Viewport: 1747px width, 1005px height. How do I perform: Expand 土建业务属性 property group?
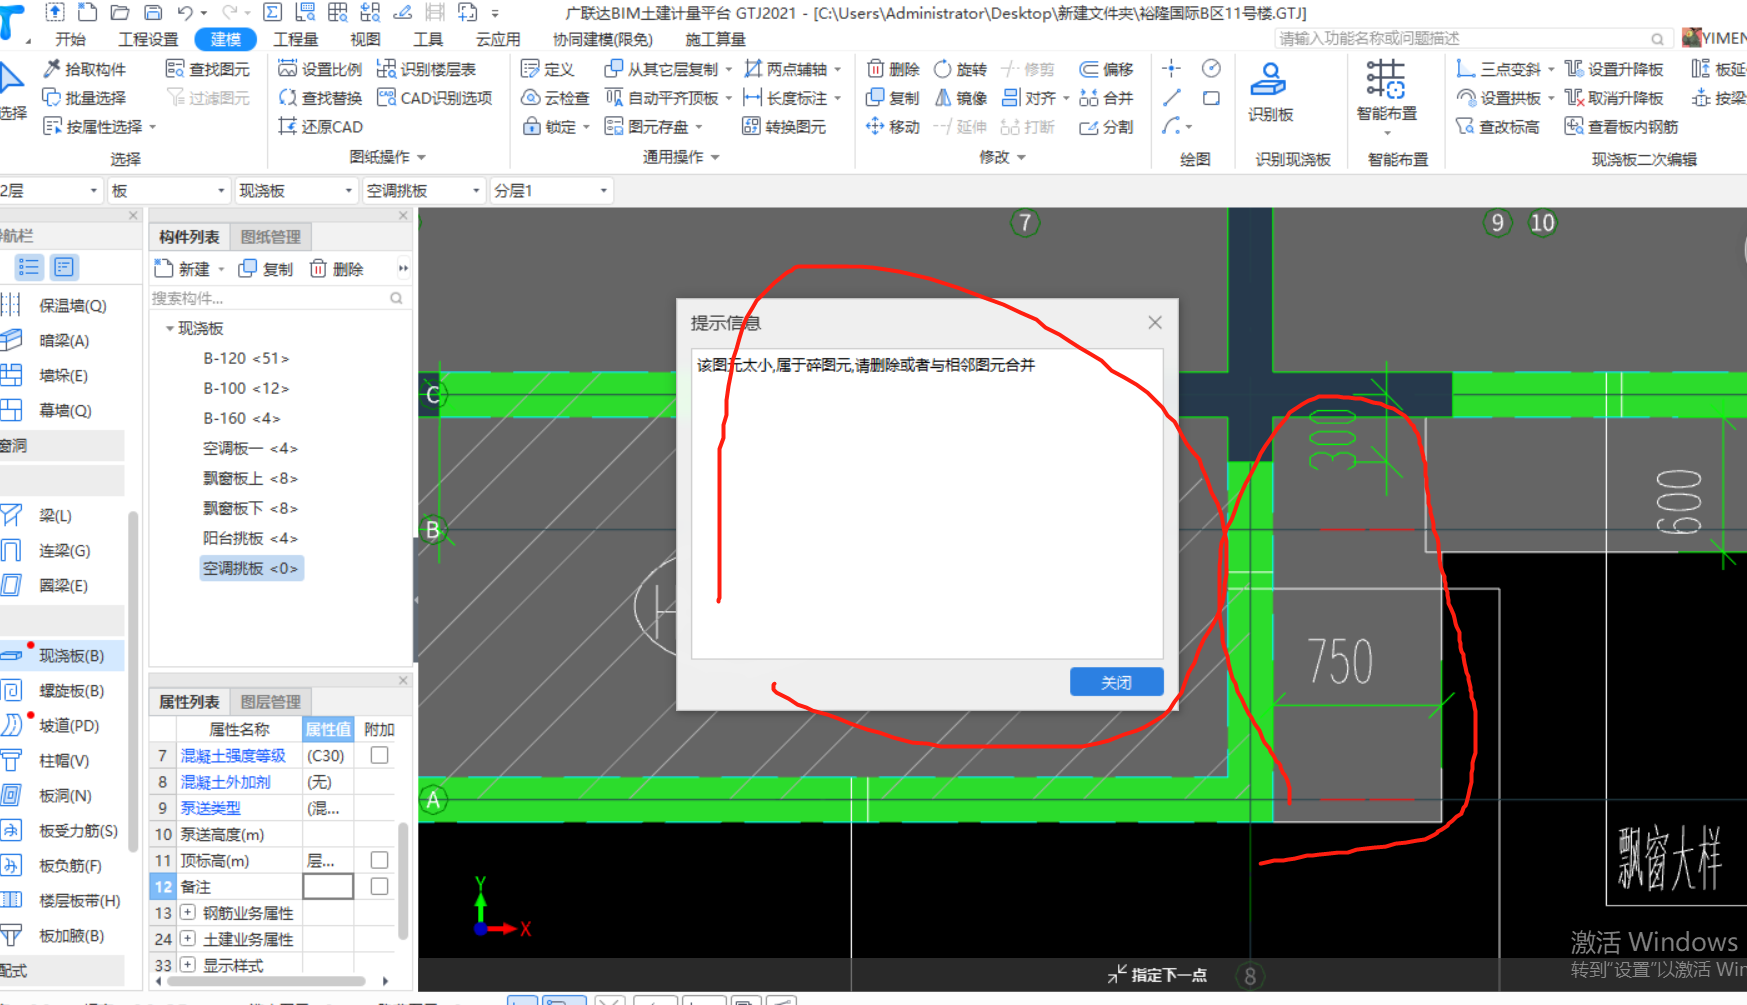[x=187, y=938]
